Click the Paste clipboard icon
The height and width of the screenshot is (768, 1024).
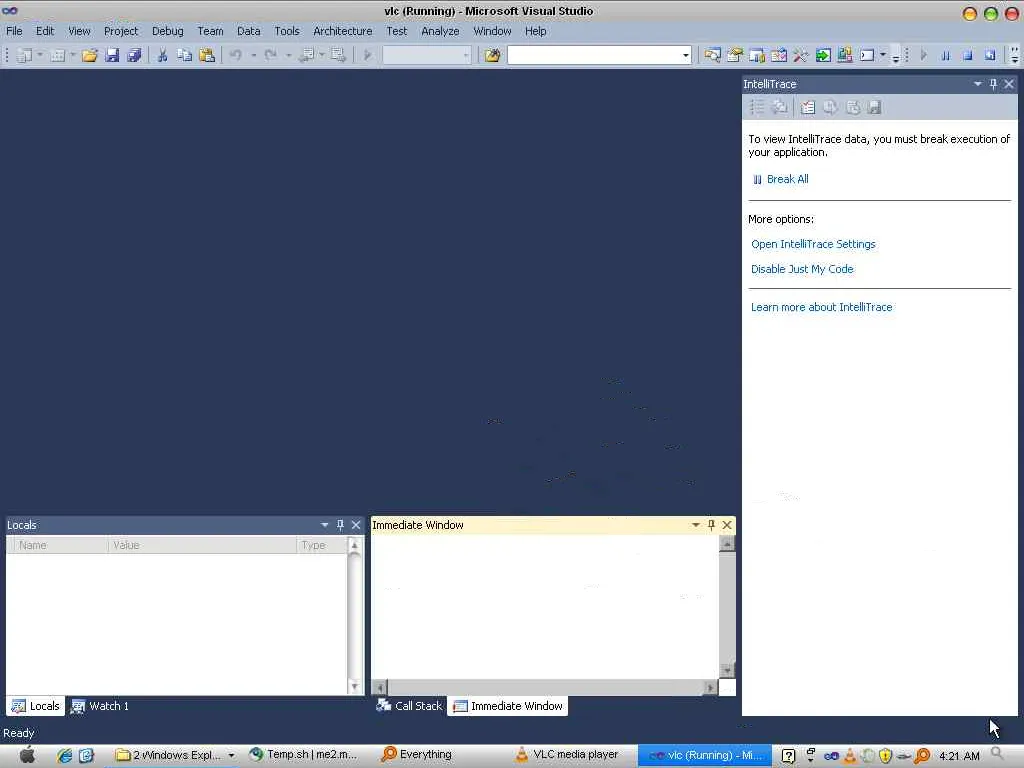[207, 56]
